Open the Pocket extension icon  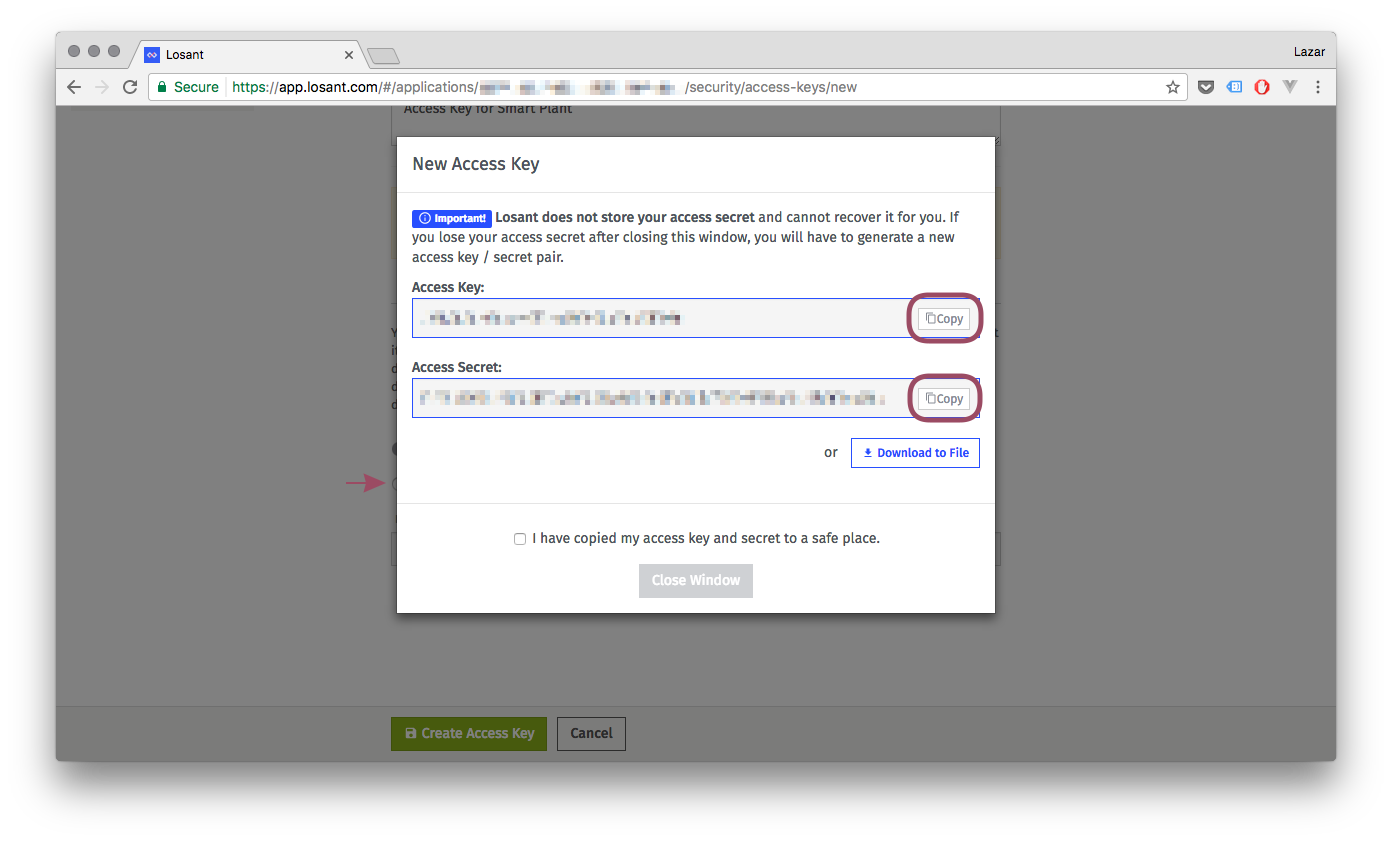[1206, 87]
